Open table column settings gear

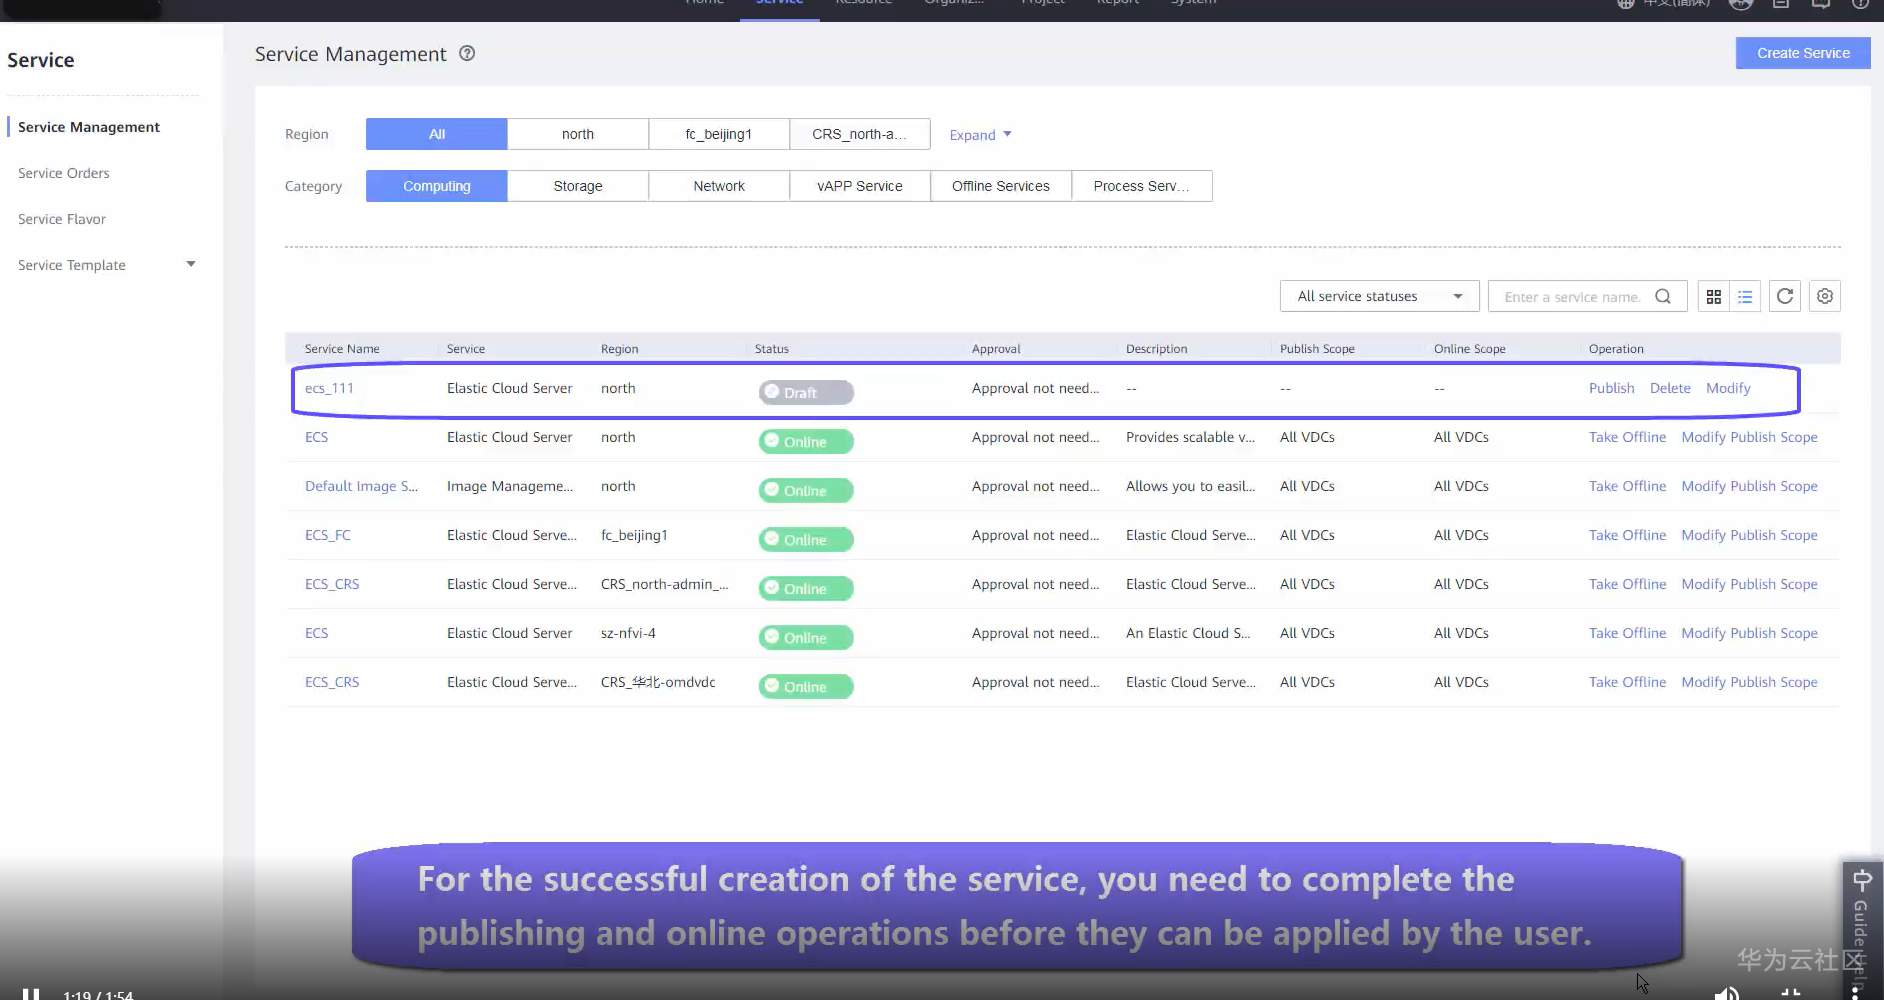pyautogui.click(x=1825, y=296)
